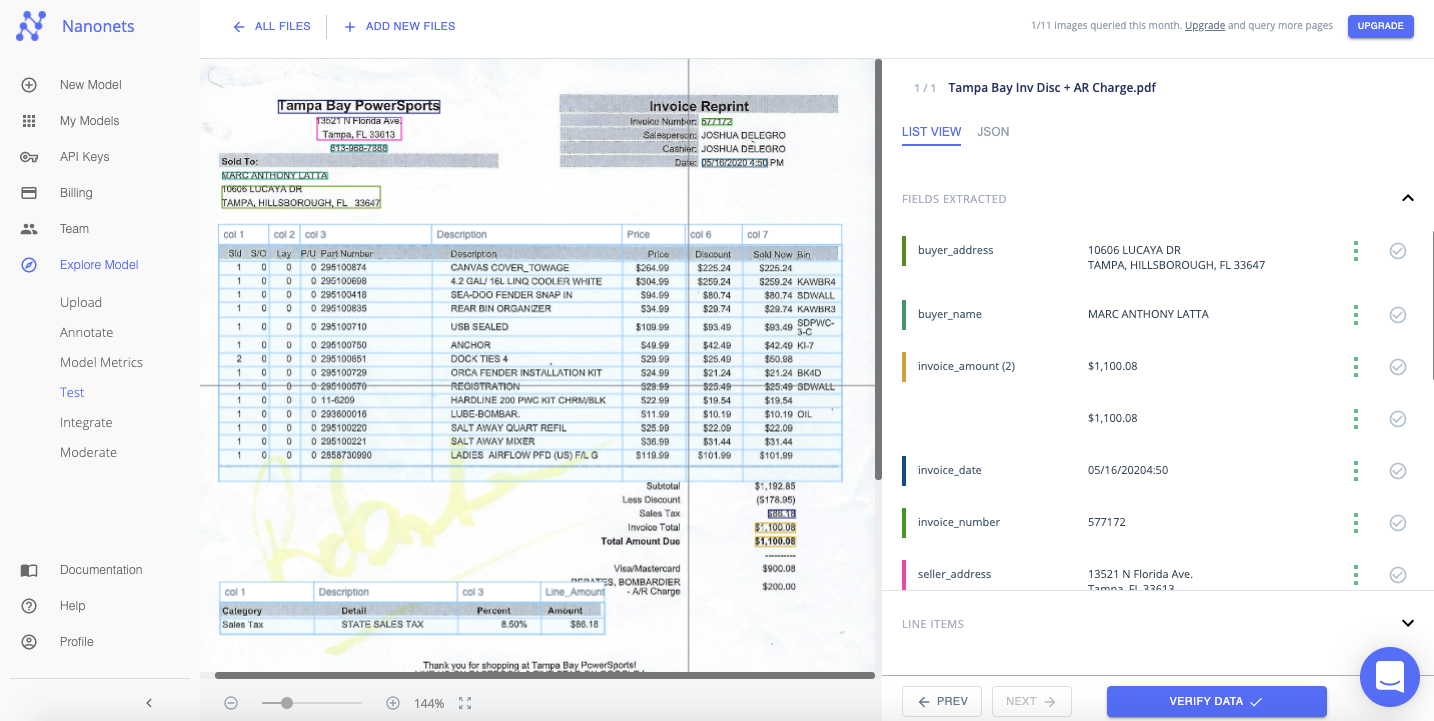Open the chat support bubble
The height and width of the screenshot is (721, 1434).
click(x=1390, y=677)
